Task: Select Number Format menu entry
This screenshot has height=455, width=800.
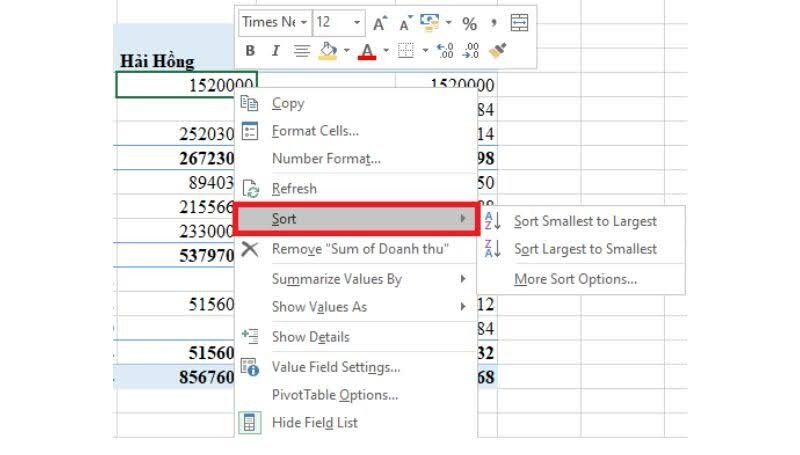Action: (x=356, y=159)
